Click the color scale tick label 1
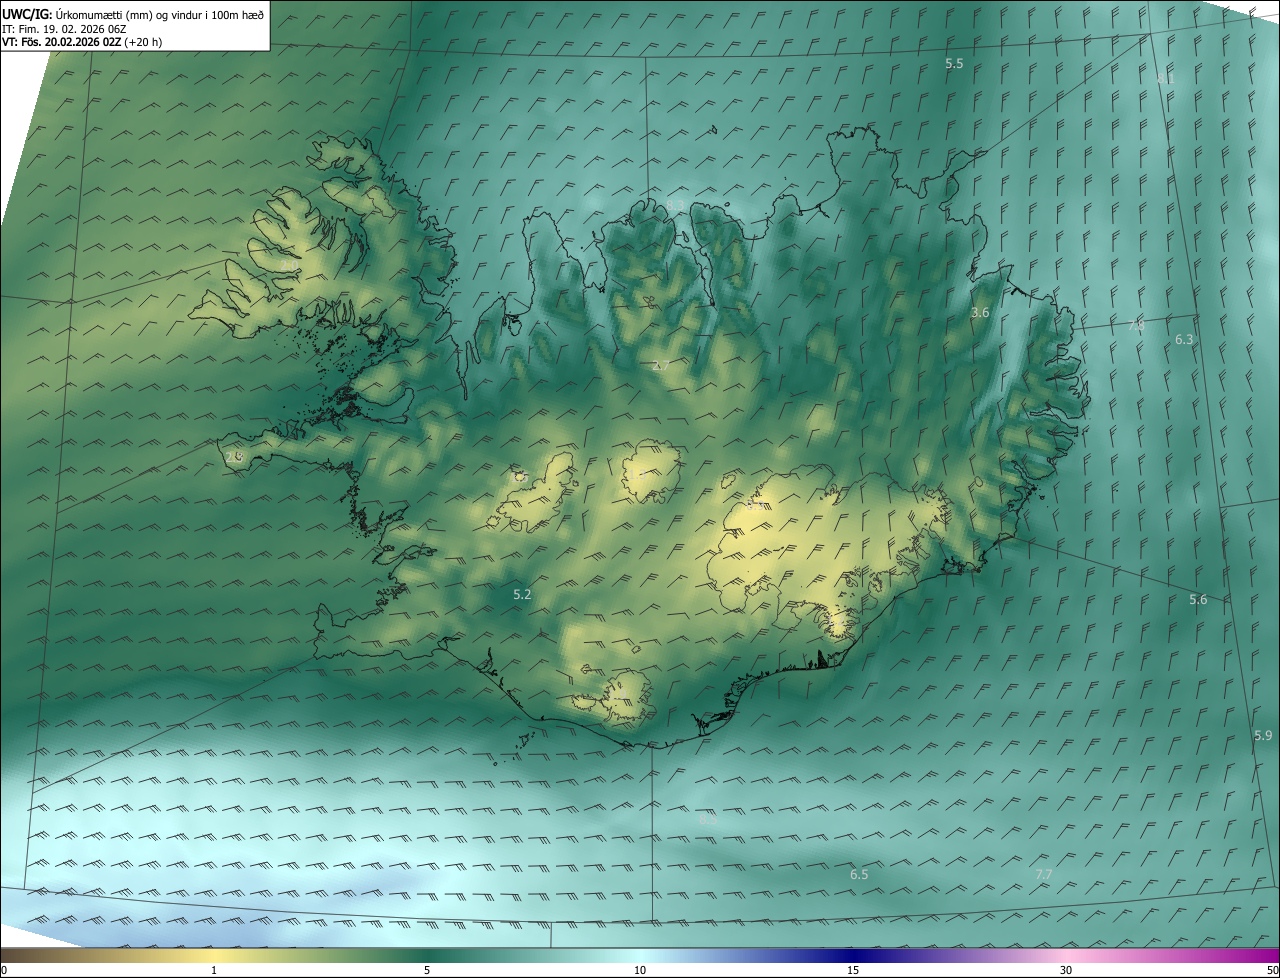Image resolution: width=1280 pixels, height=978 pixels. point(214,970)
